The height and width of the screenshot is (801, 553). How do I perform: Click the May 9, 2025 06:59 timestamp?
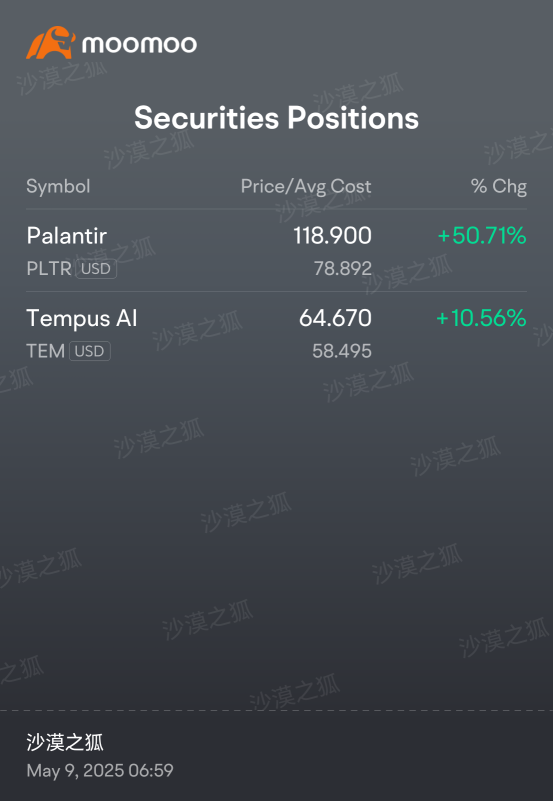click(x=100, y=770)
